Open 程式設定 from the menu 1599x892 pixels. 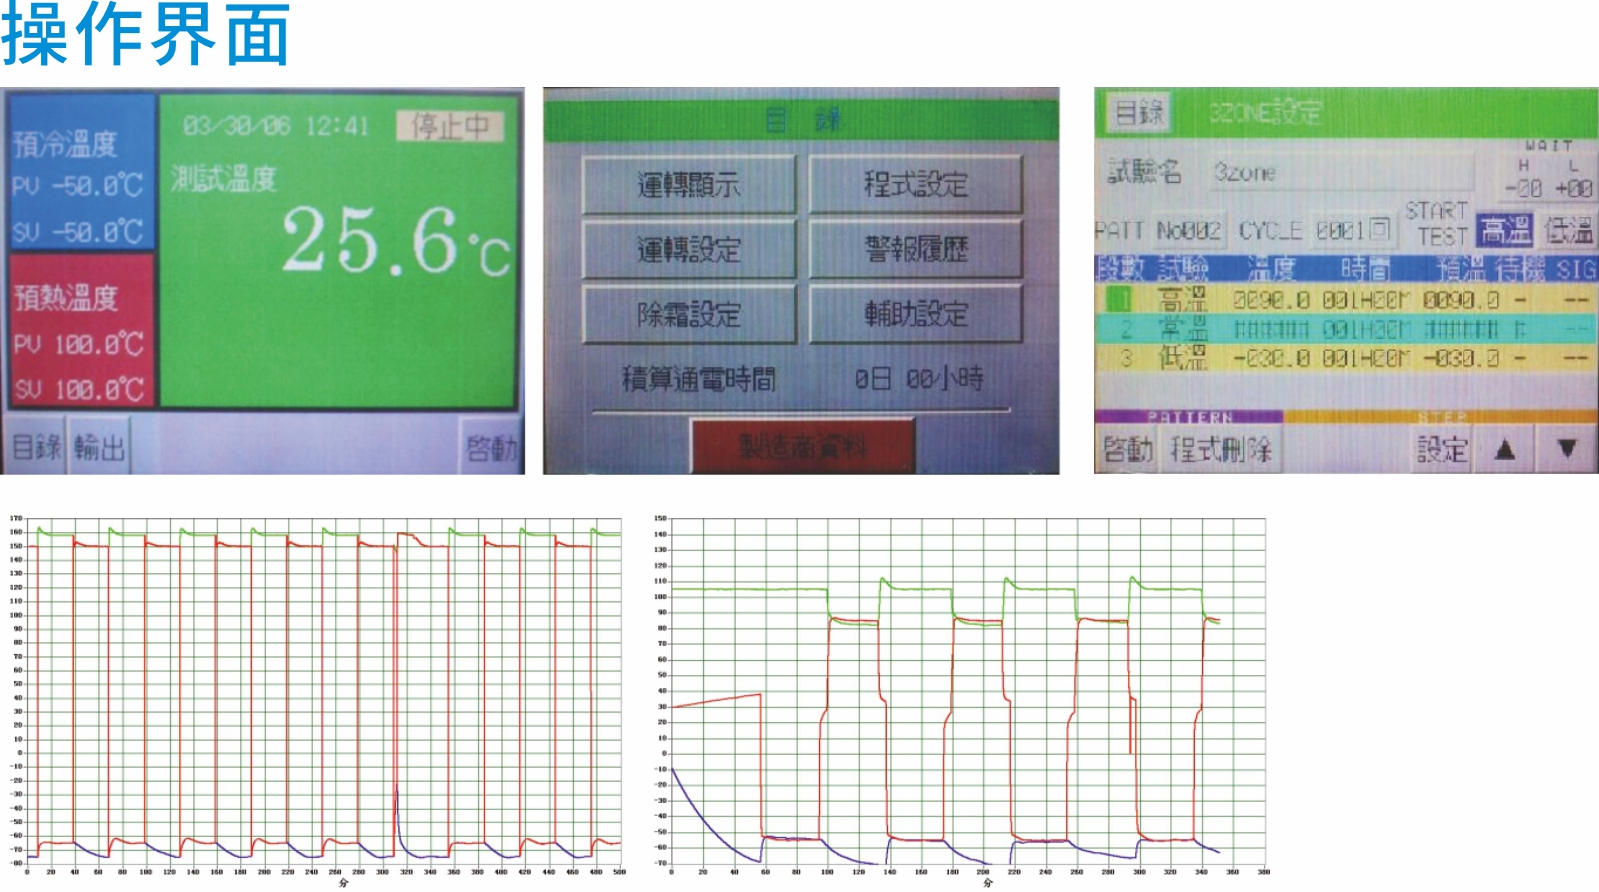tap(915, 184)
